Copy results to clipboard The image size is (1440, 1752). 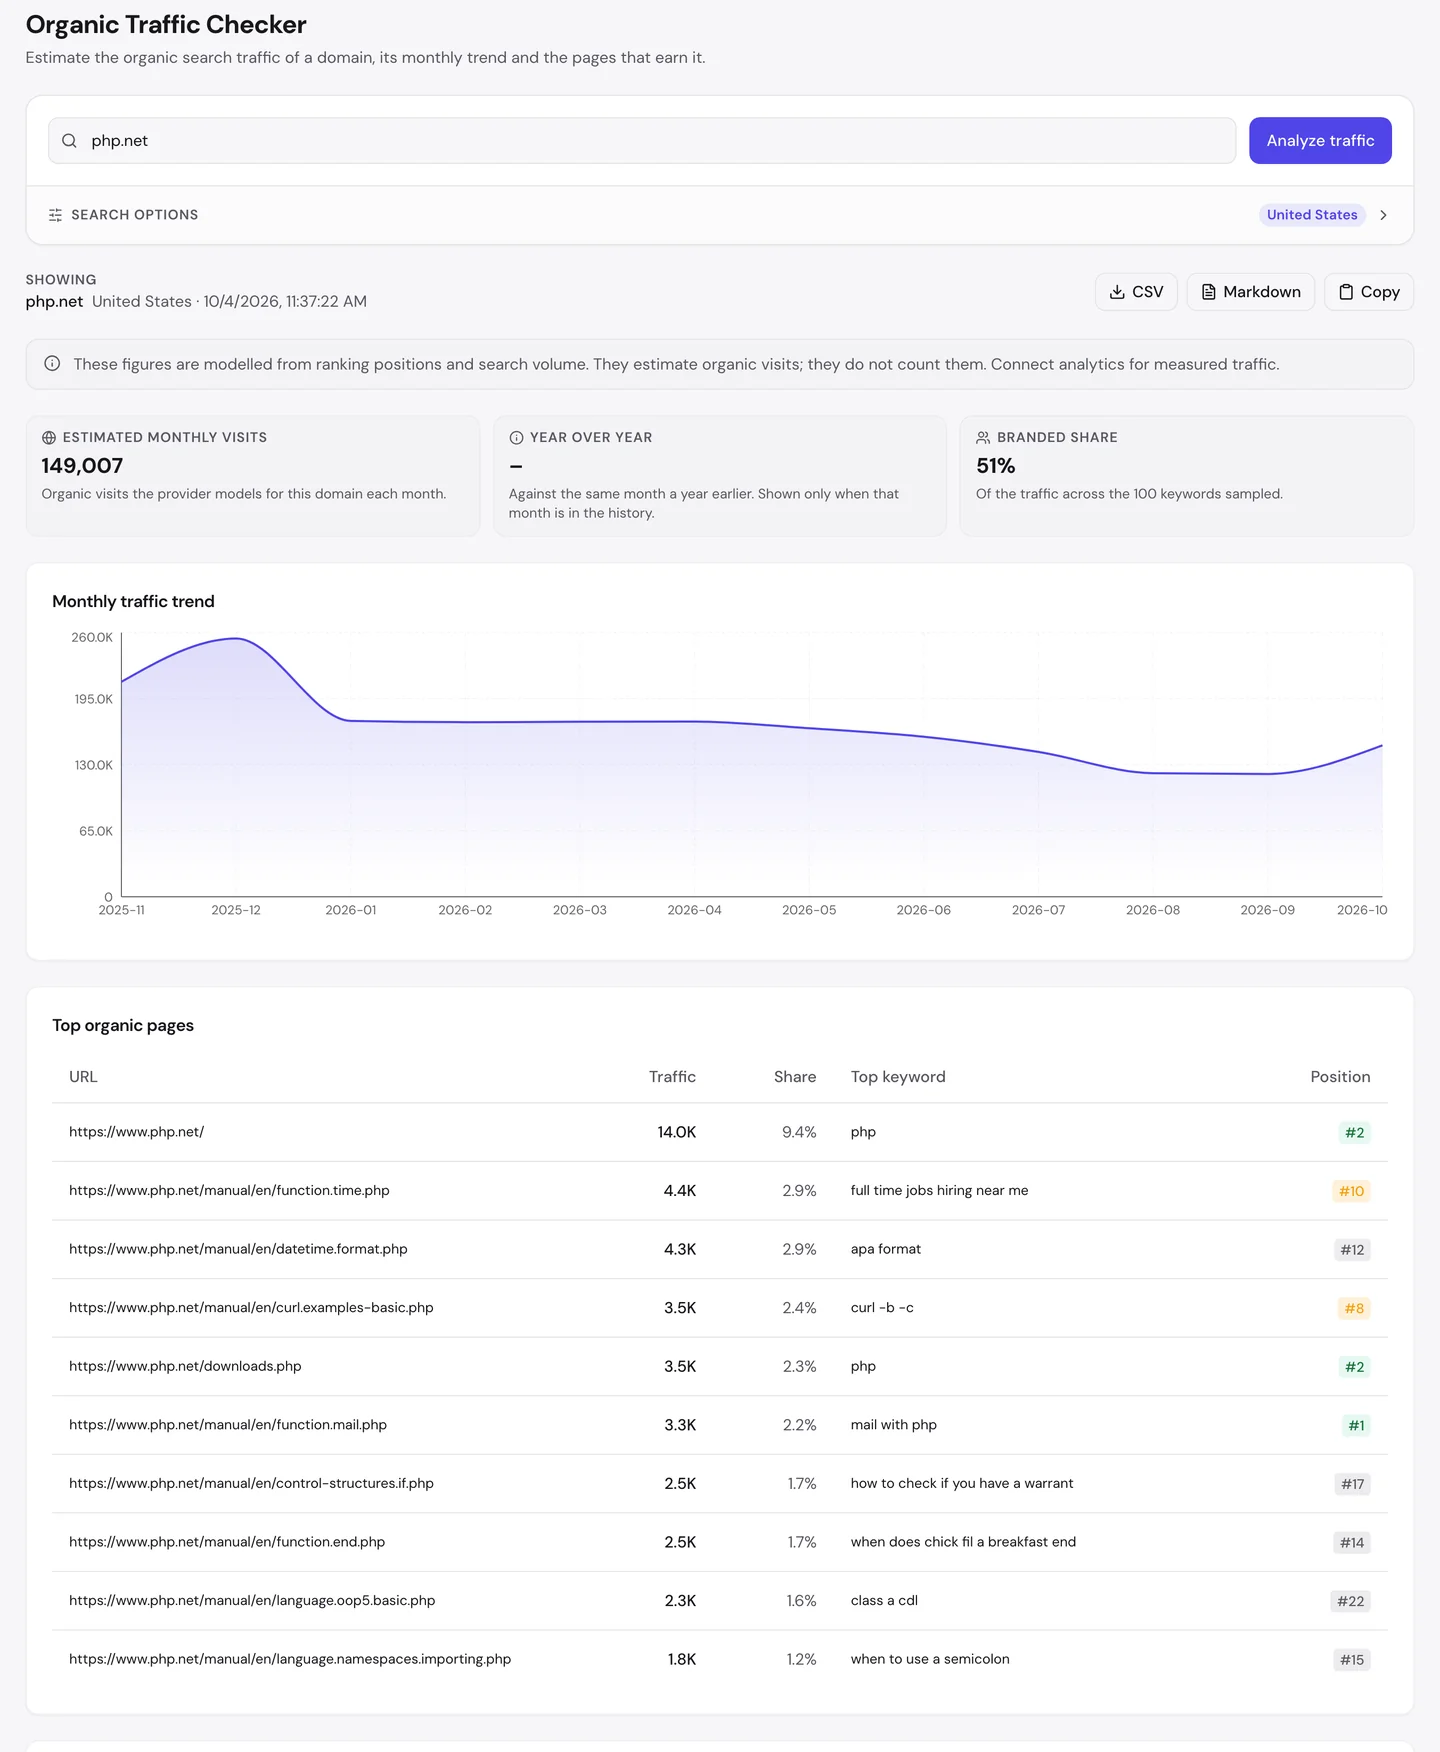pyautogui.click(x=1369, y=292)
